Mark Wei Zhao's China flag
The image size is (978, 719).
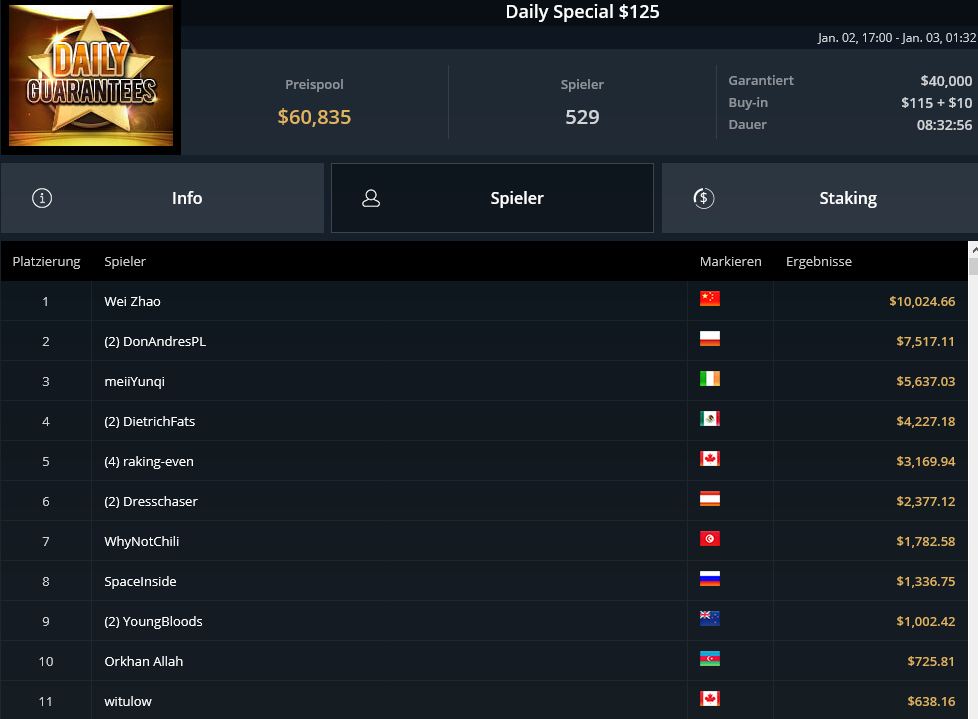(x=710, y=299)
